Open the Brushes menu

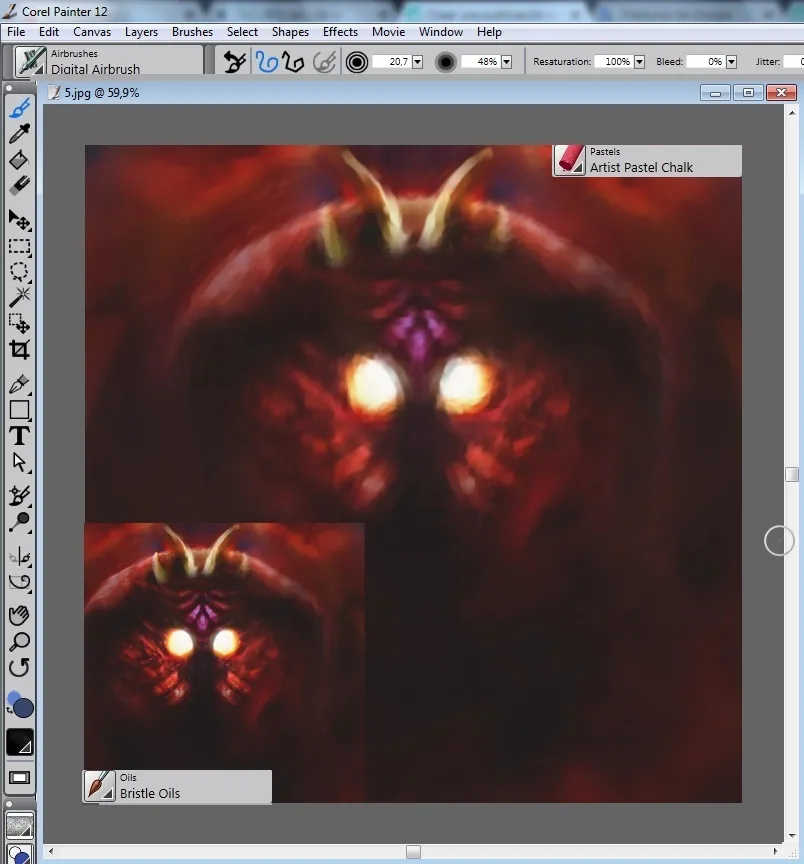click(192, 32)
